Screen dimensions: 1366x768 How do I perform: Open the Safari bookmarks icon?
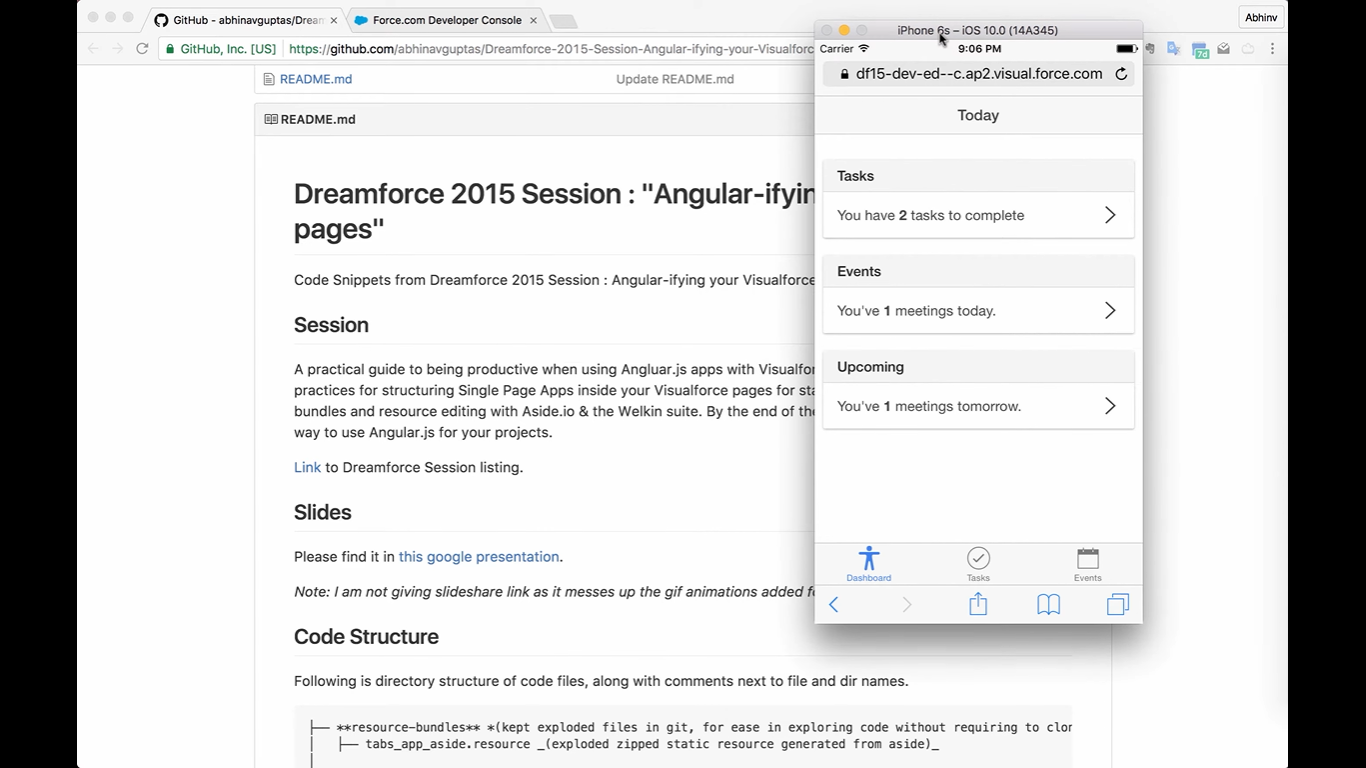pos(1048,604)
